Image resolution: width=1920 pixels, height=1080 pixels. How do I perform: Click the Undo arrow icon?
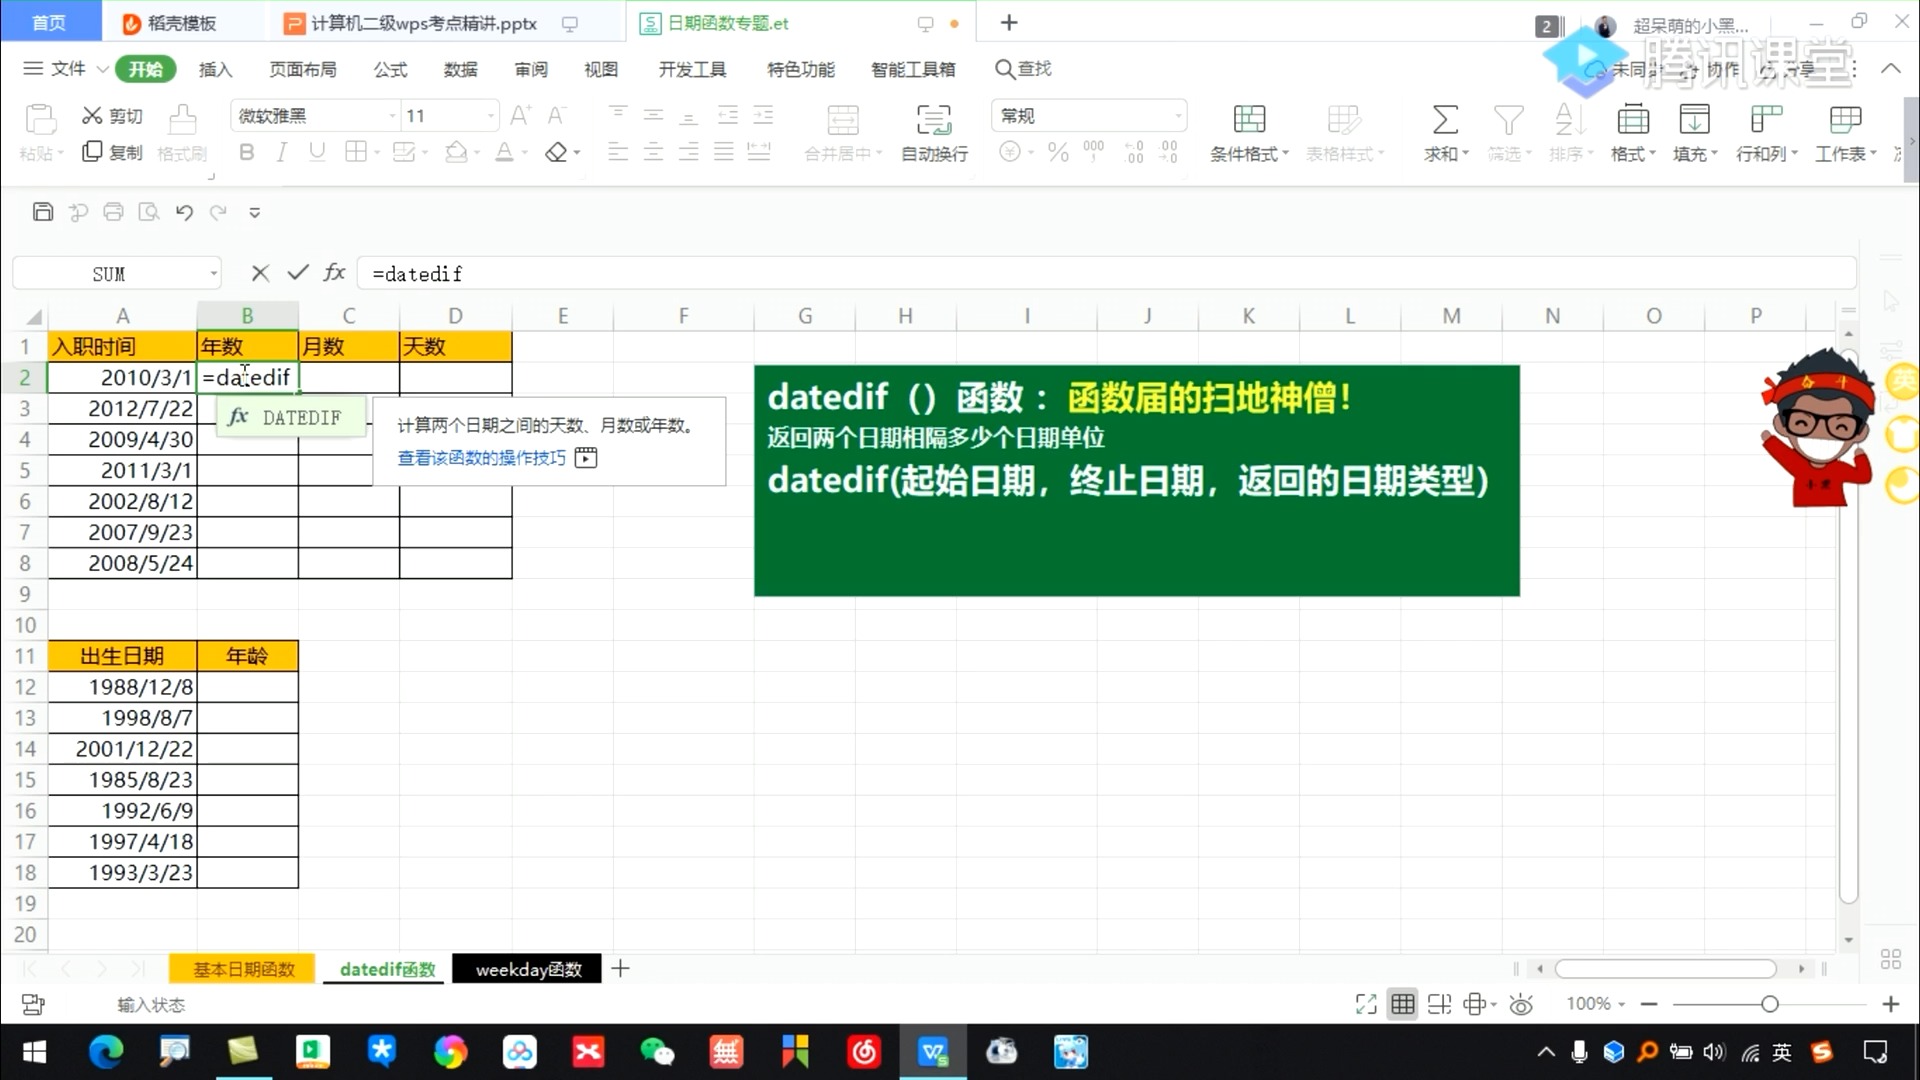184,212
